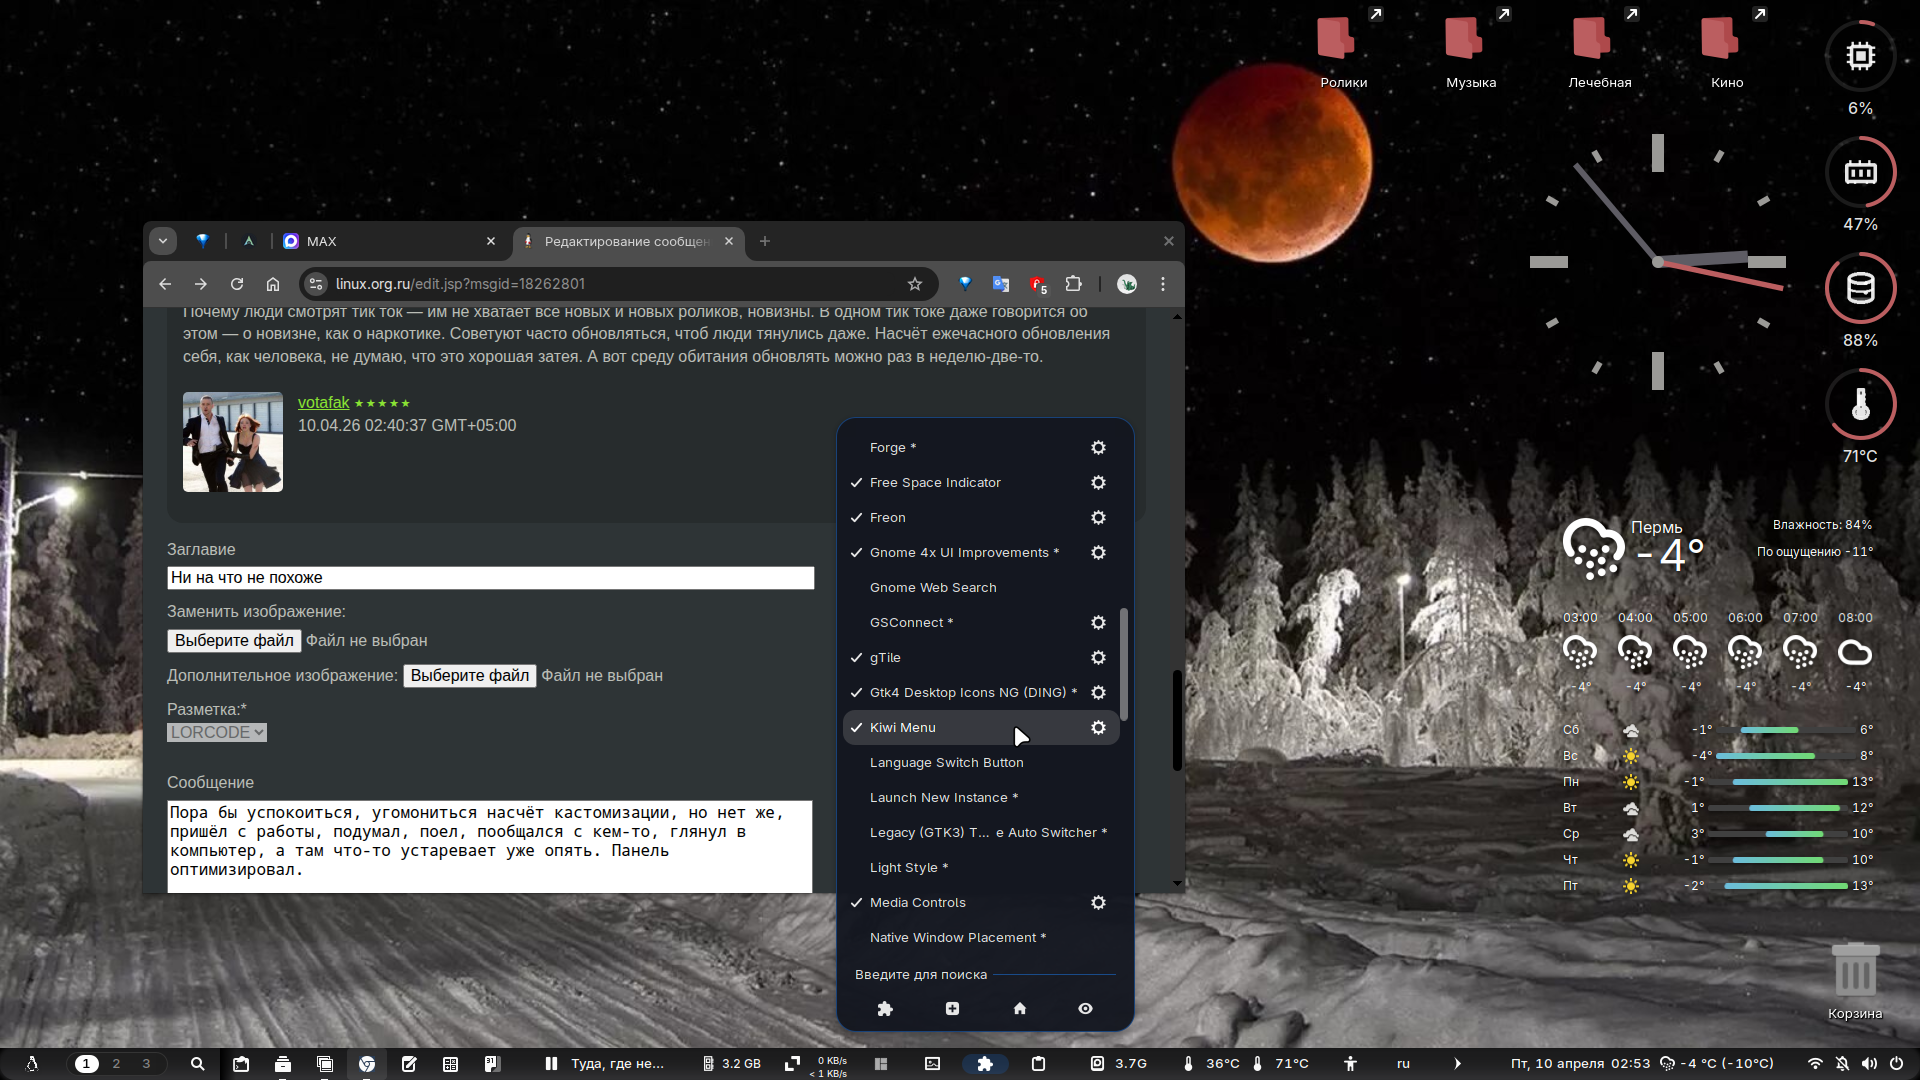Open the LORCODE markup dropdown
Viewport: 1920px width, 1080px height.
coord(217,732)
